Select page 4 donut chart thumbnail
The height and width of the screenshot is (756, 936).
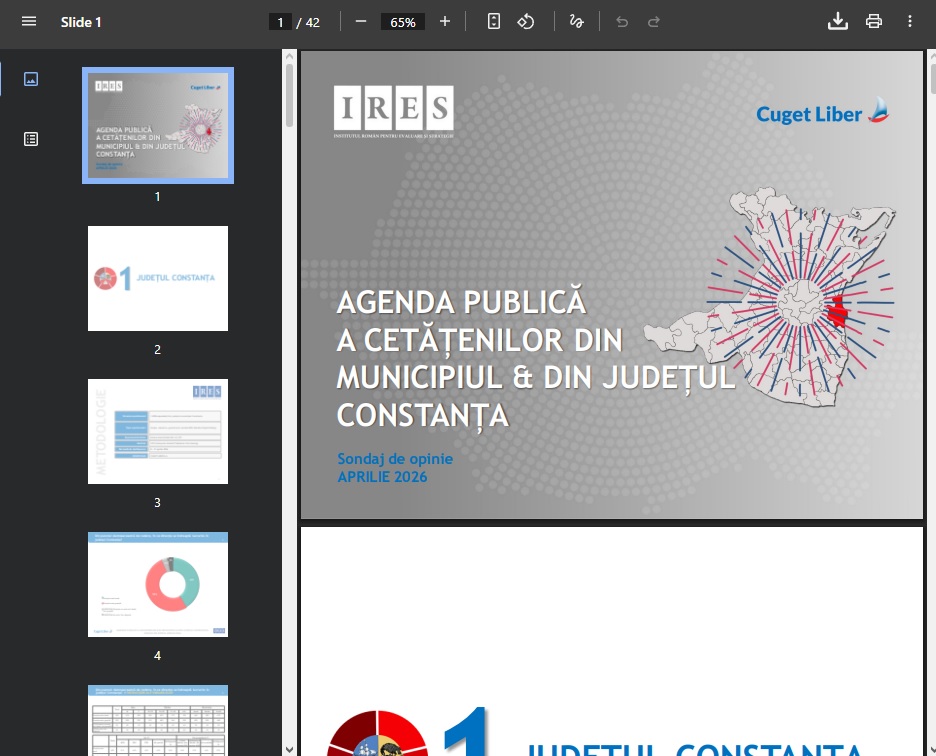pos(158,584)
